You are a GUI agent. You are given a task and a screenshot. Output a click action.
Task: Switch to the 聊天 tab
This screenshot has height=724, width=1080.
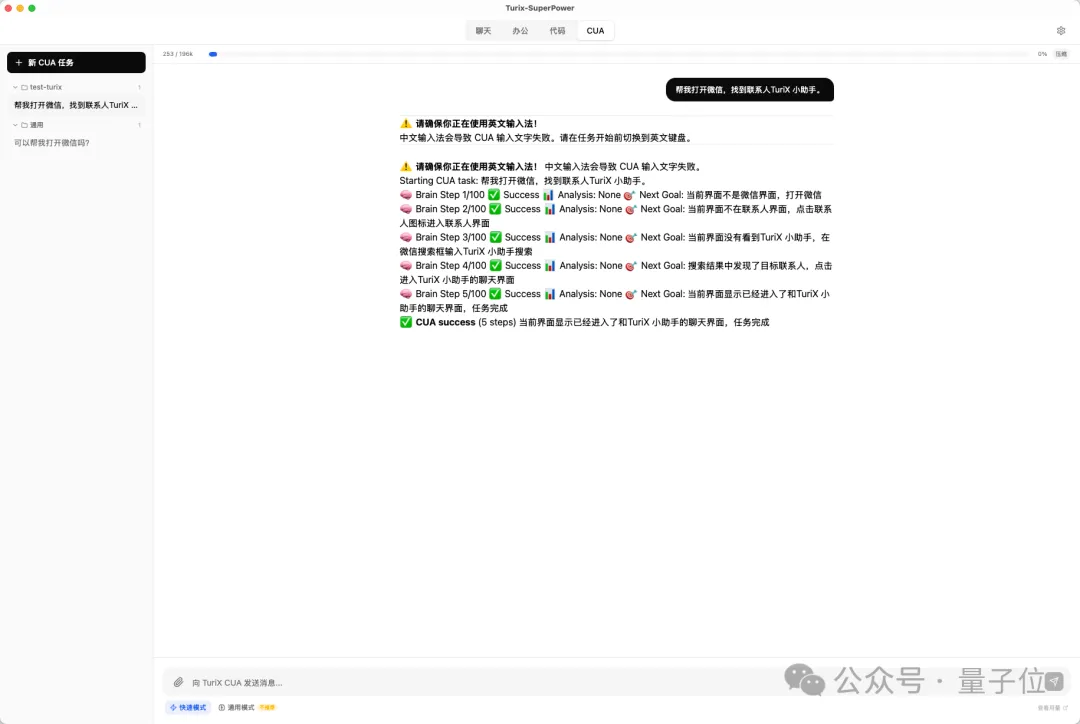tap(483, 31)
